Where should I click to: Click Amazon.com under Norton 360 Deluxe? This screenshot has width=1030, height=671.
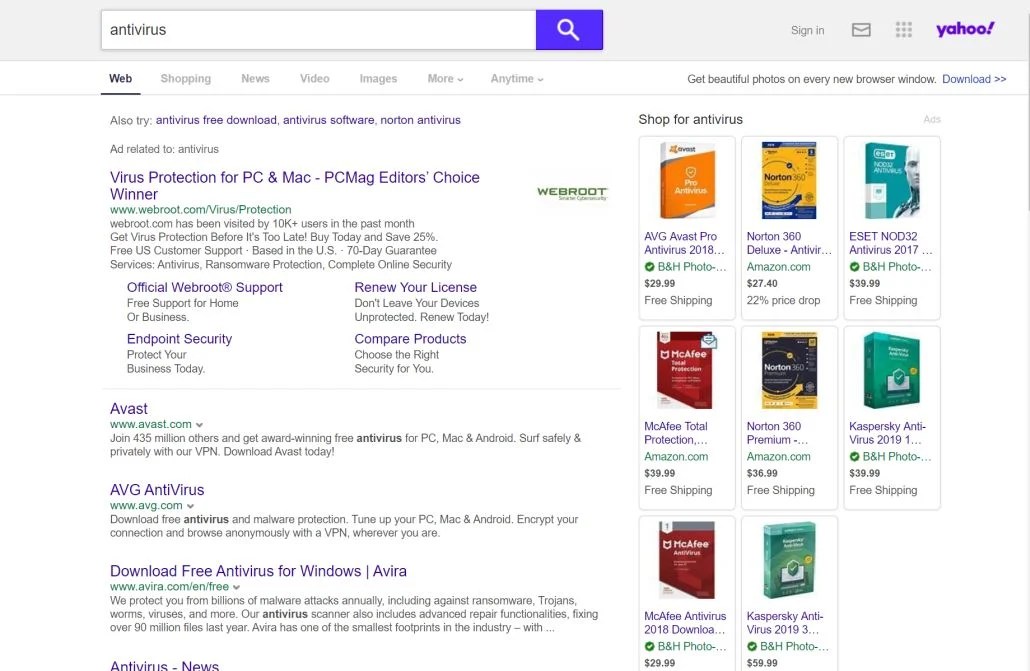point(778,267)
